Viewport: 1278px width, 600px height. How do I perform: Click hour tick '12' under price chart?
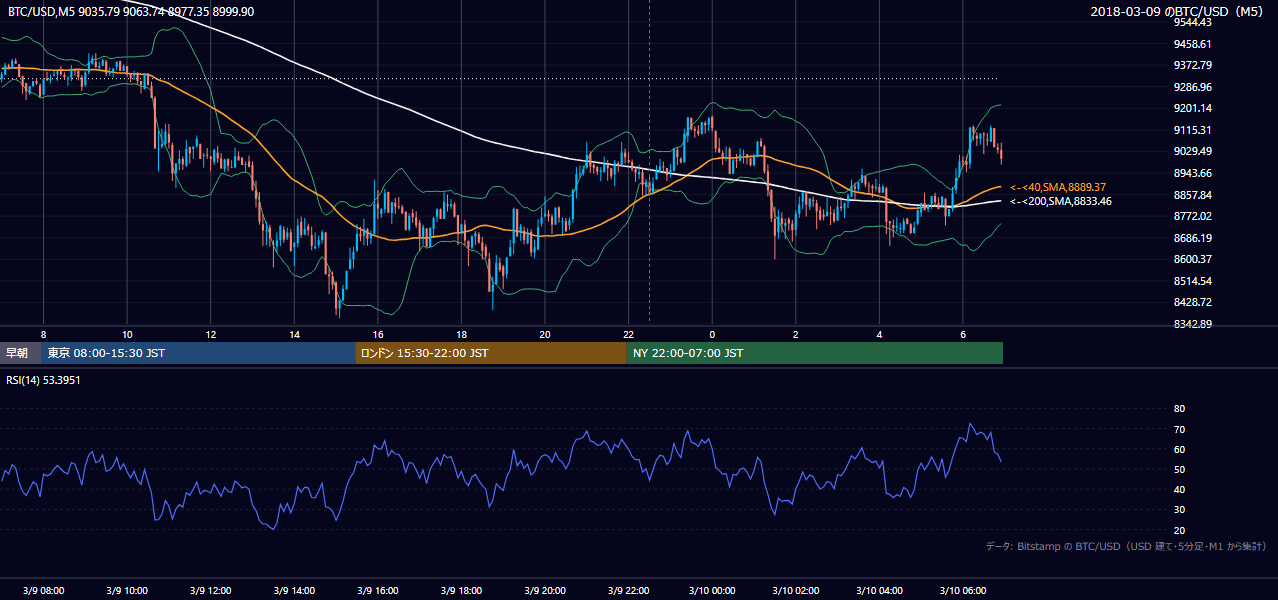click(x=210, y=334)
